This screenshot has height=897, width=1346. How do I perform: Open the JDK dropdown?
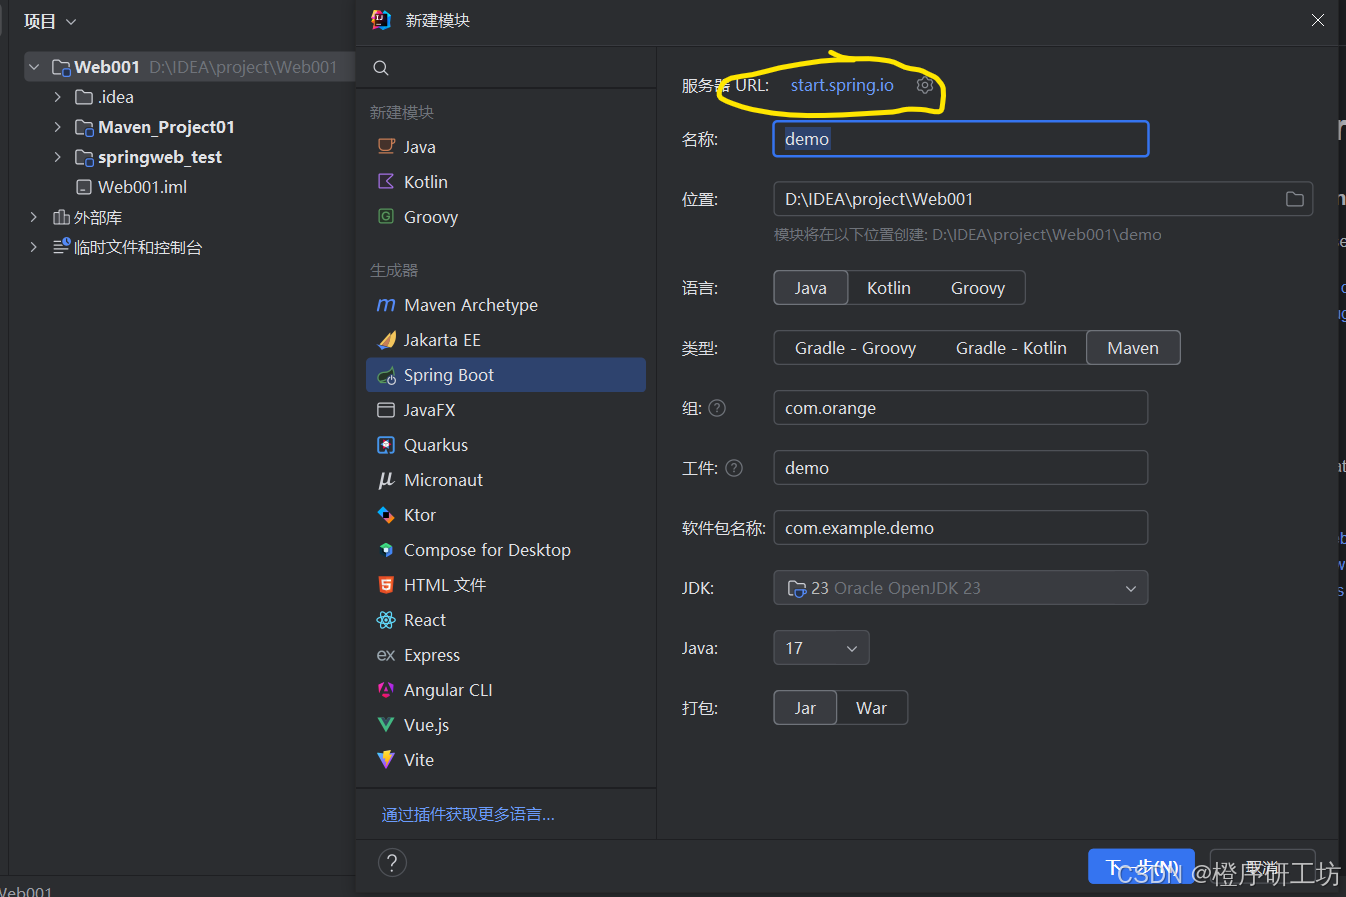pyautogui.click(x=960, y=588)
